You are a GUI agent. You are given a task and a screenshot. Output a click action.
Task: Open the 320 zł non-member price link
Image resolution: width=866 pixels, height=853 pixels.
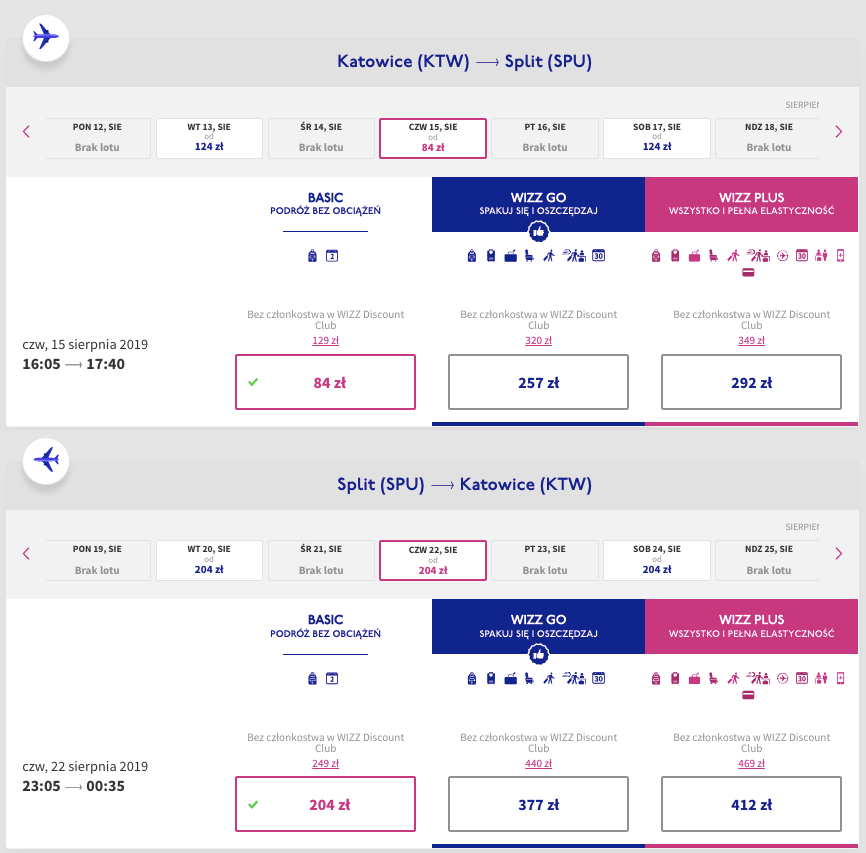pos(538,340)
